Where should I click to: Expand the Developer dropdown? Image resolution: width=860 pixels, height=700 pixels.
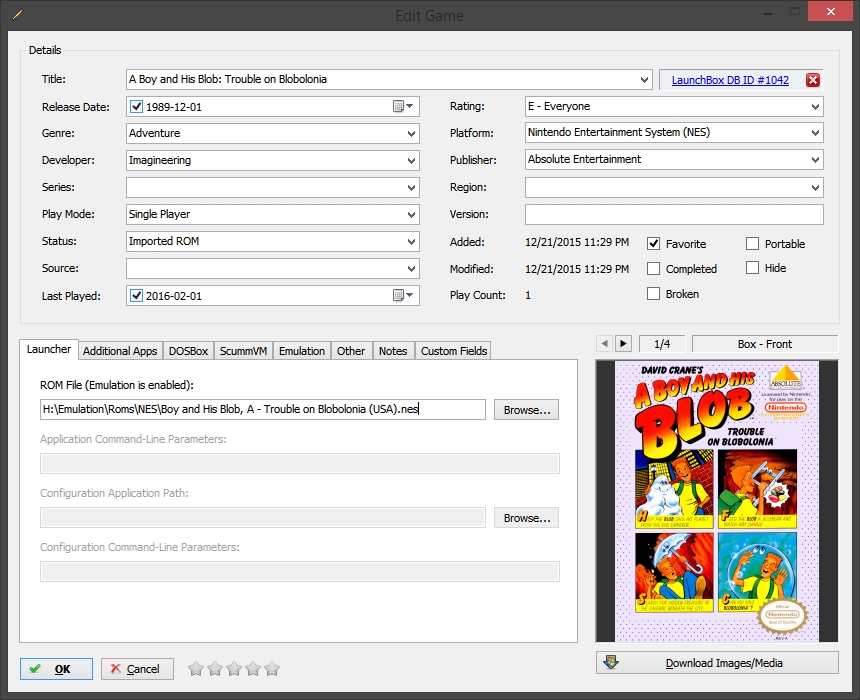[x=411, y=160]
